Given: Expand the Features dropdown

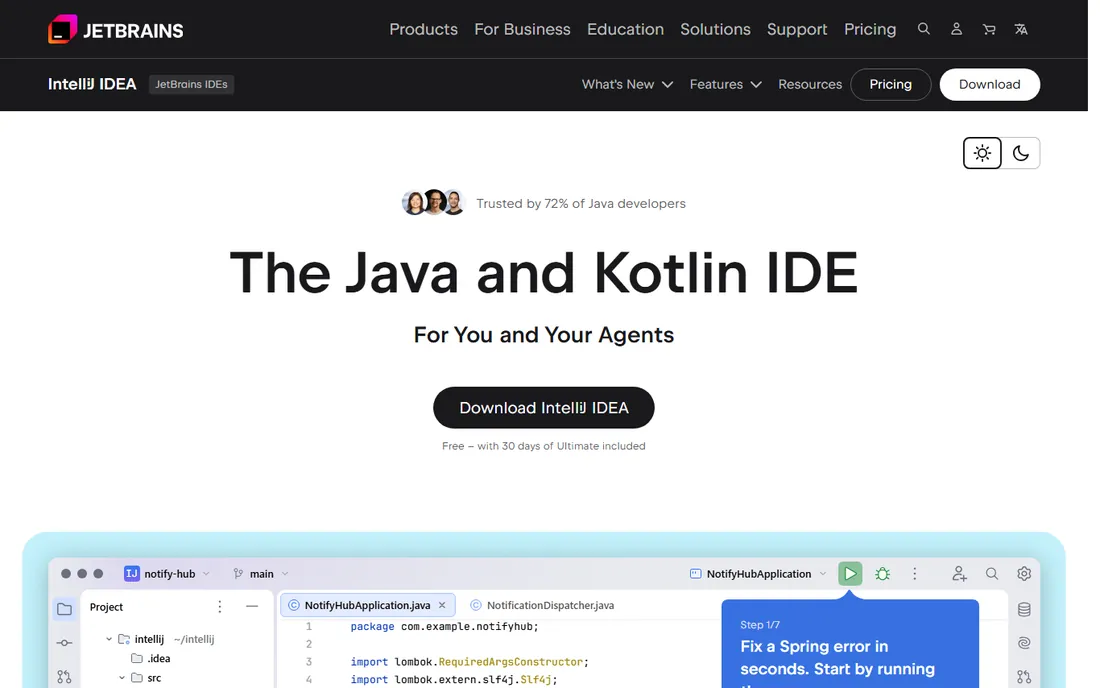Looking at the screenshot, I should [x=725, y=84].
